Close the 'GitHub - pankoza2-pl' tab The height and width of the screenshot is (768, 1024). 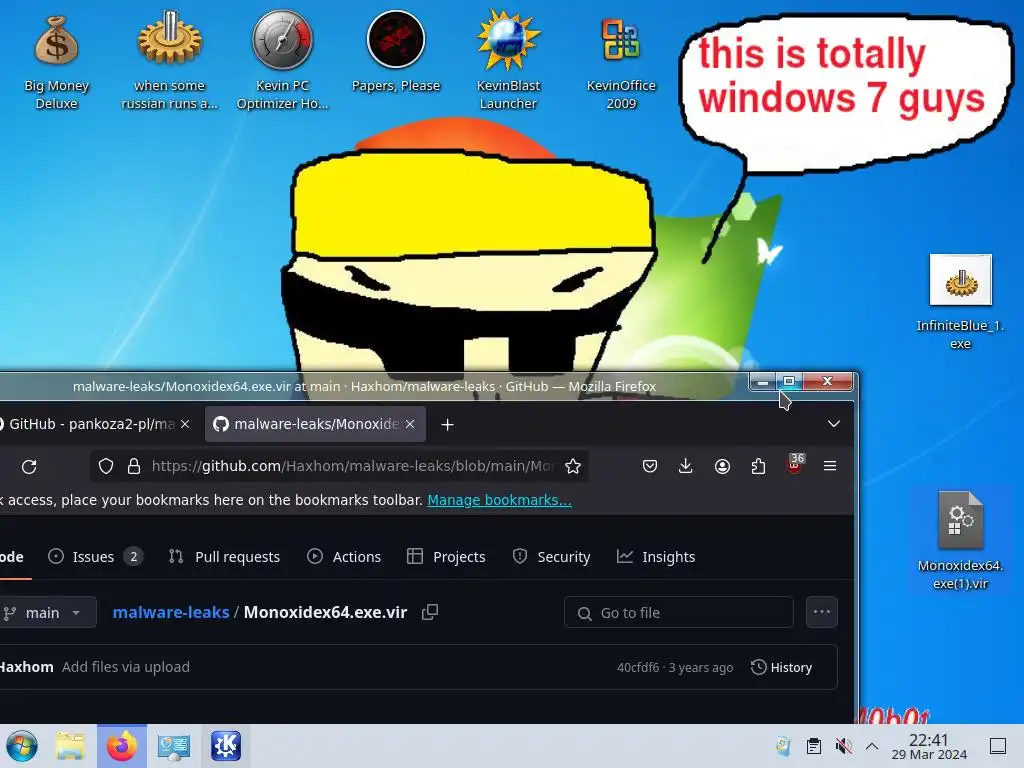185,424
